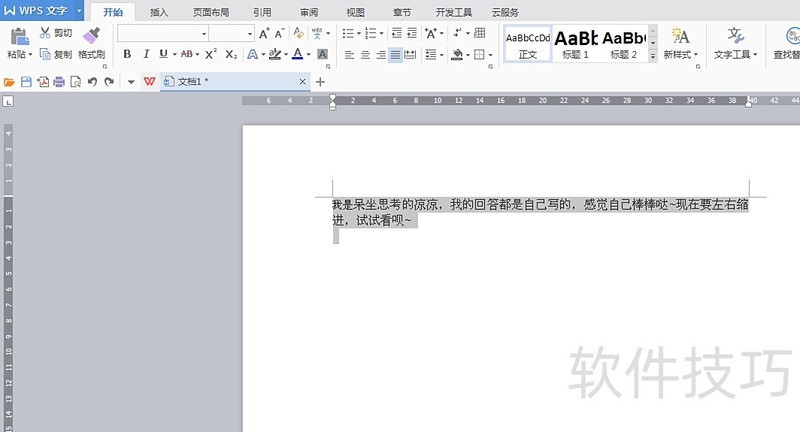Open the font name dropdown
Image resolution: width=800 pixels, height=432 pixels.
point(204,34)
